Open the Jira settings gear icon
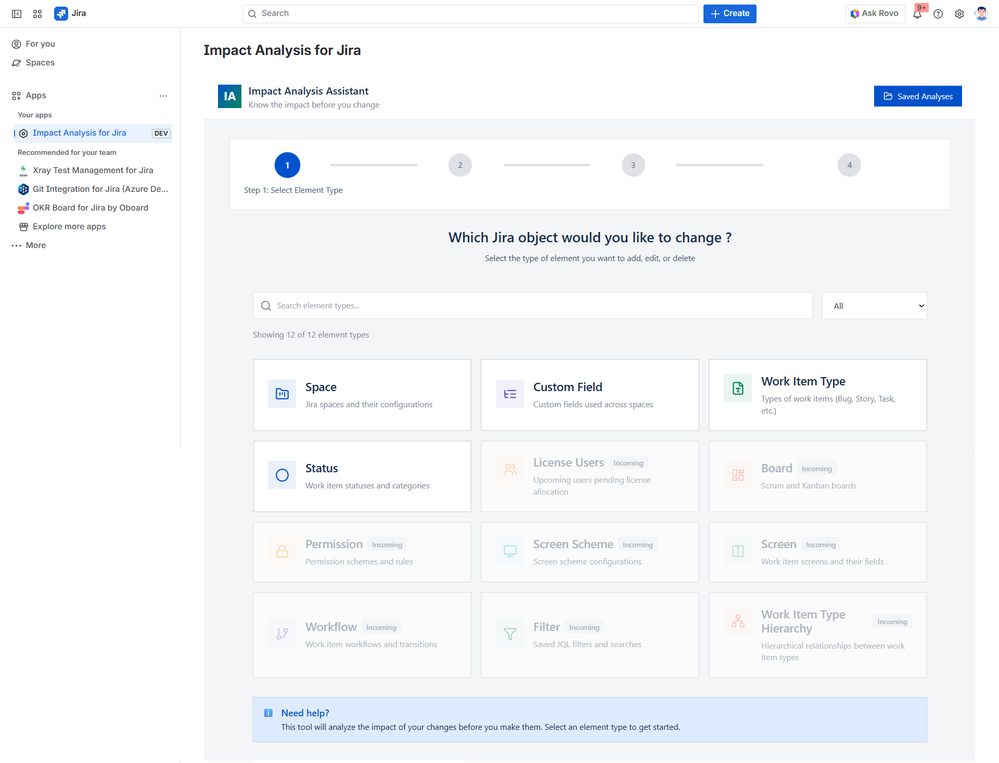 [958, 13]
